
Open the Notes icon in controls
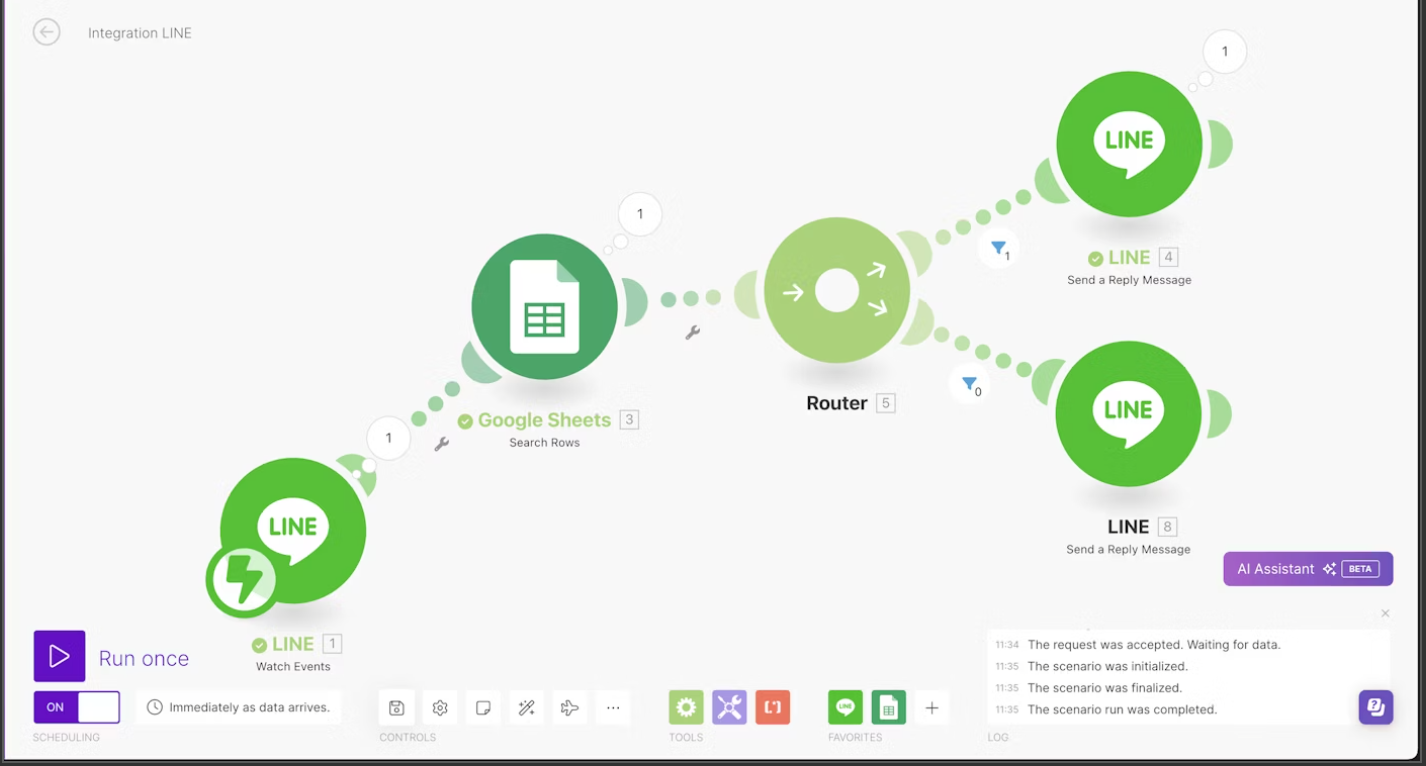point(483,708)
